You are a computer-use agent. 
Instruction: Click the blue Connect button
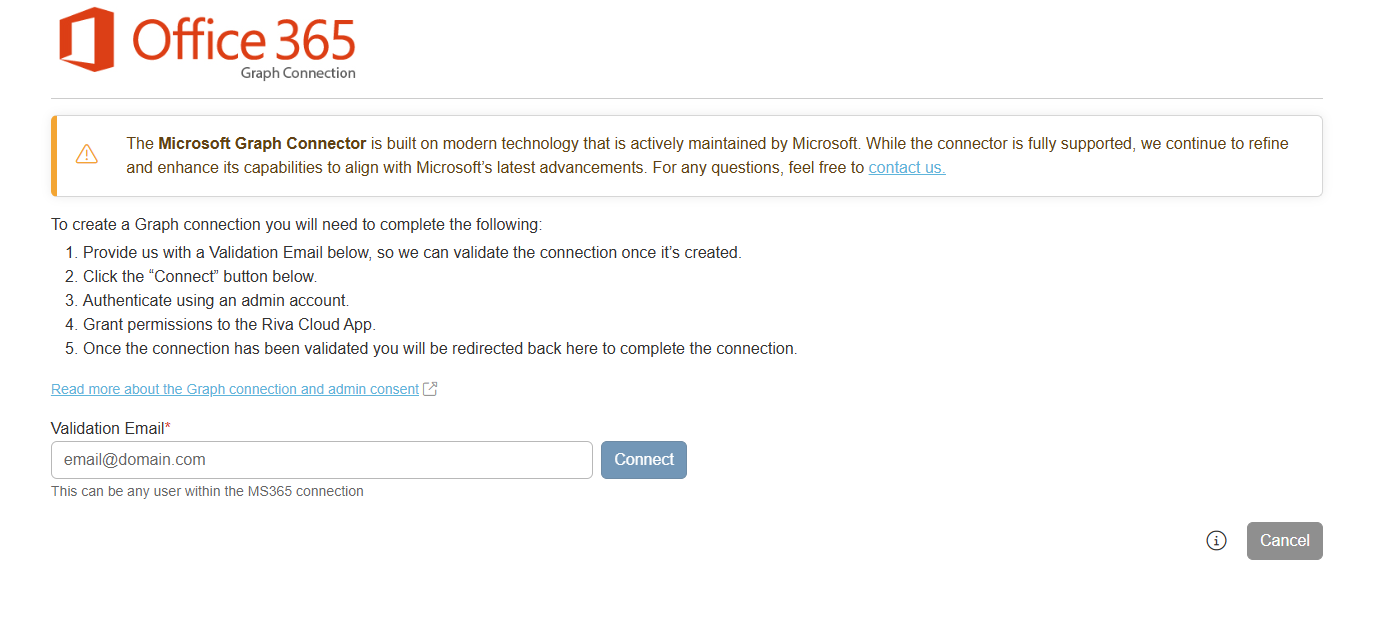click(644, 460)
